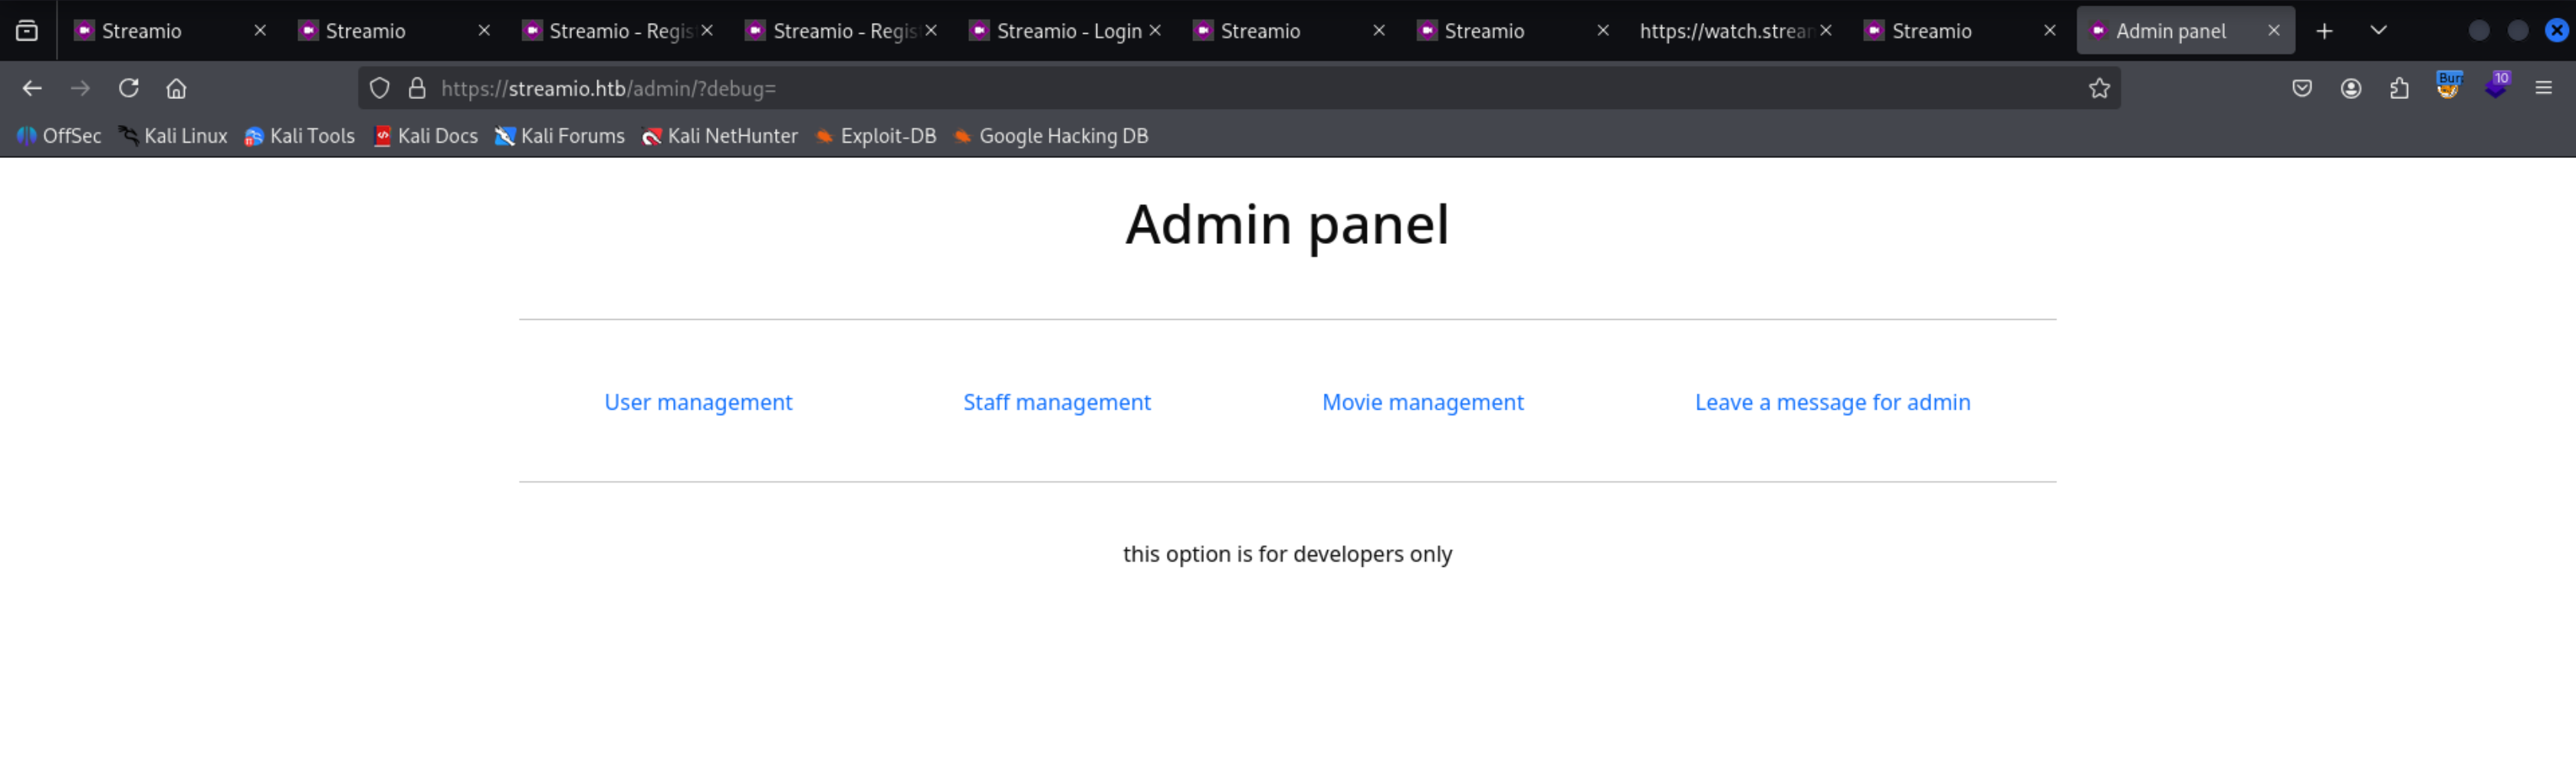Image resolution: width=2576 pixels, height=761 pixels.
Task: Go back using the back arrow
Action: [32, 88]
